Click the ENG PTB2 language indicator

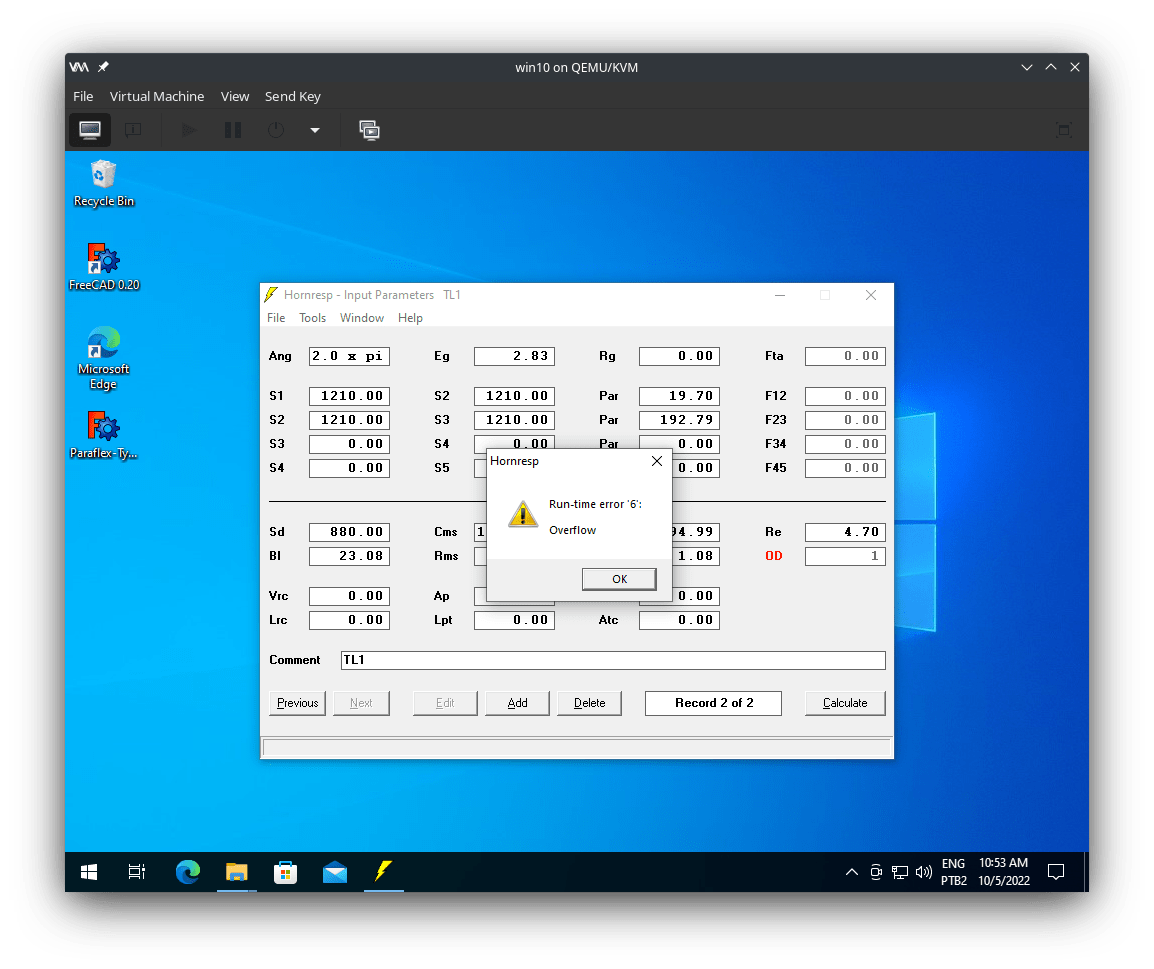click(954, 872)
